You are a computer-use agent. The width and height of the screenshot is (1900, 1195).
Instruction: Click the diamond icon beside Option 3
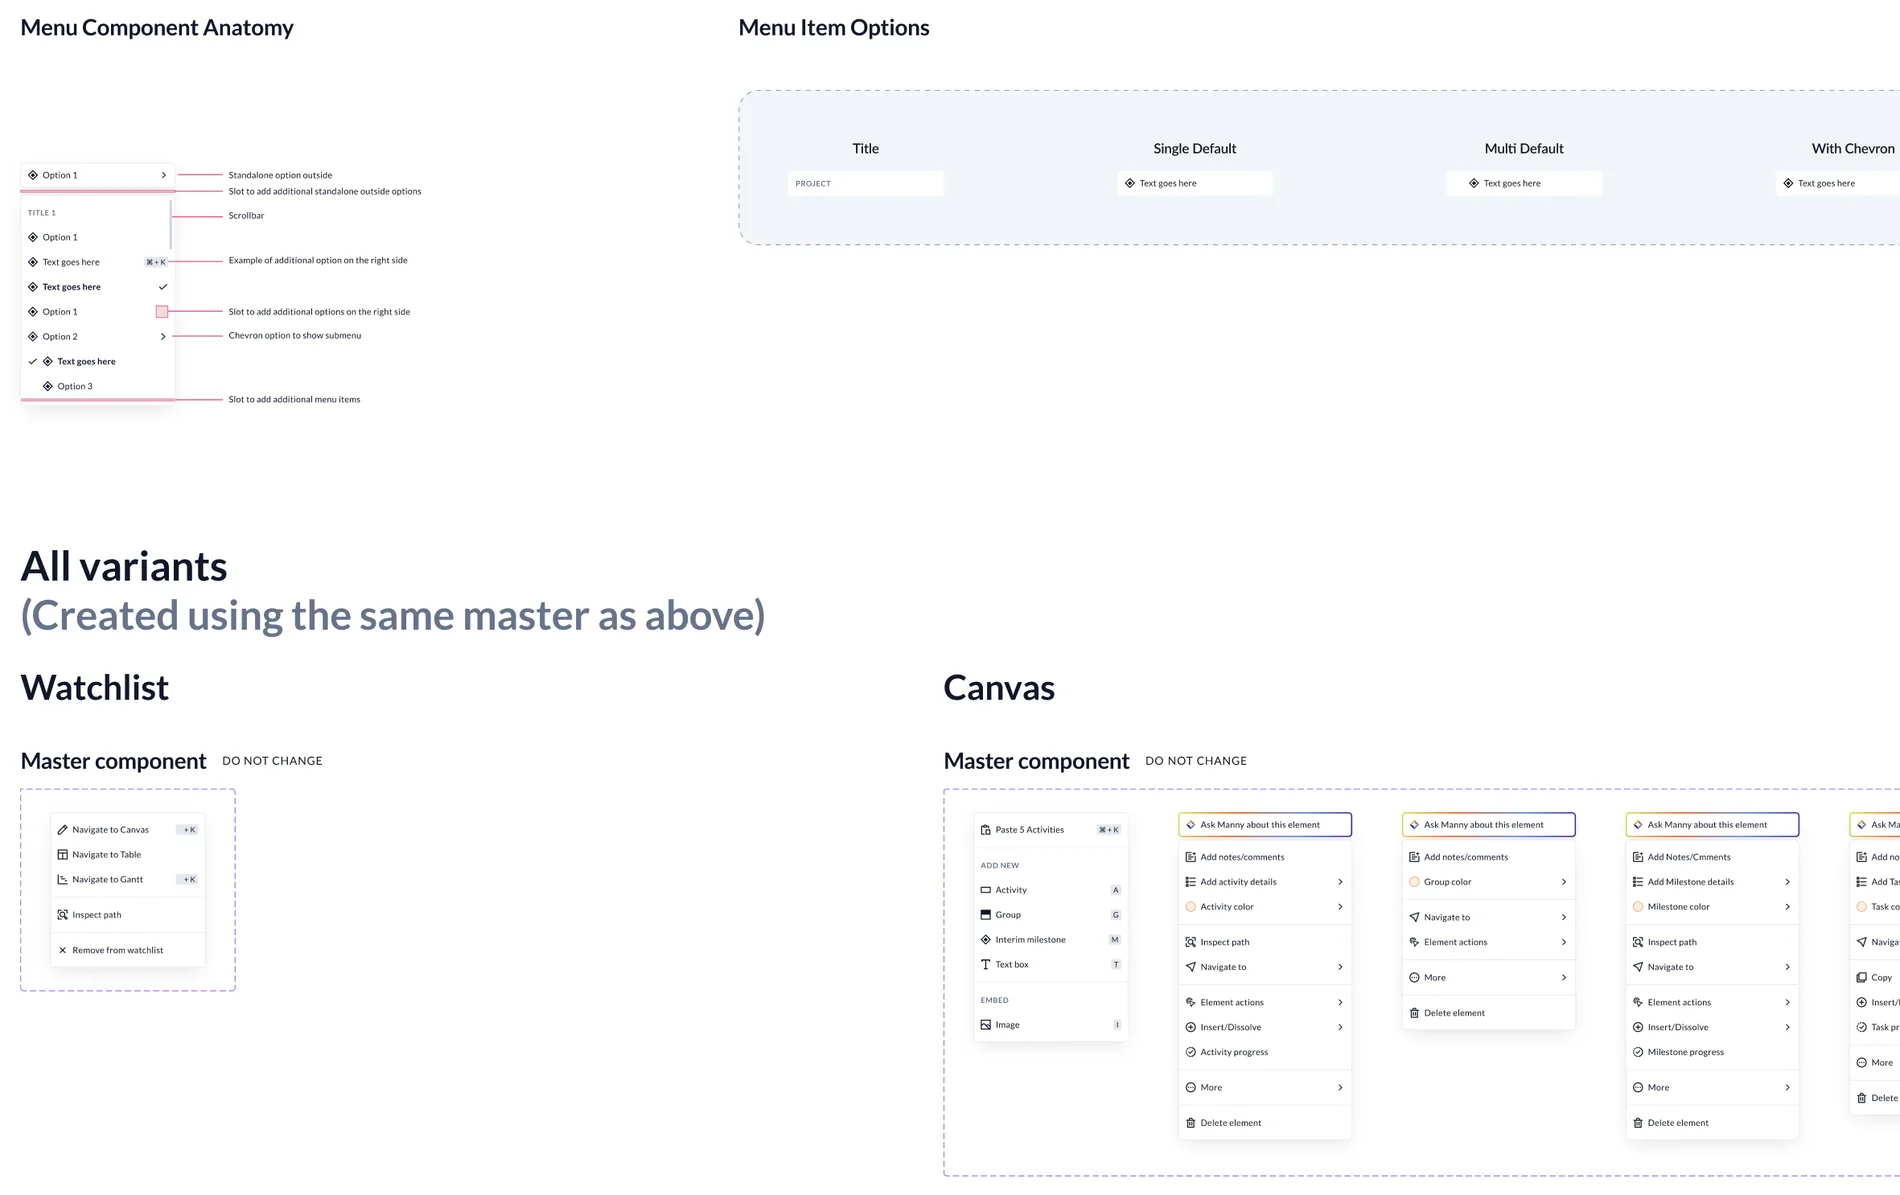(x=47, y=386)
